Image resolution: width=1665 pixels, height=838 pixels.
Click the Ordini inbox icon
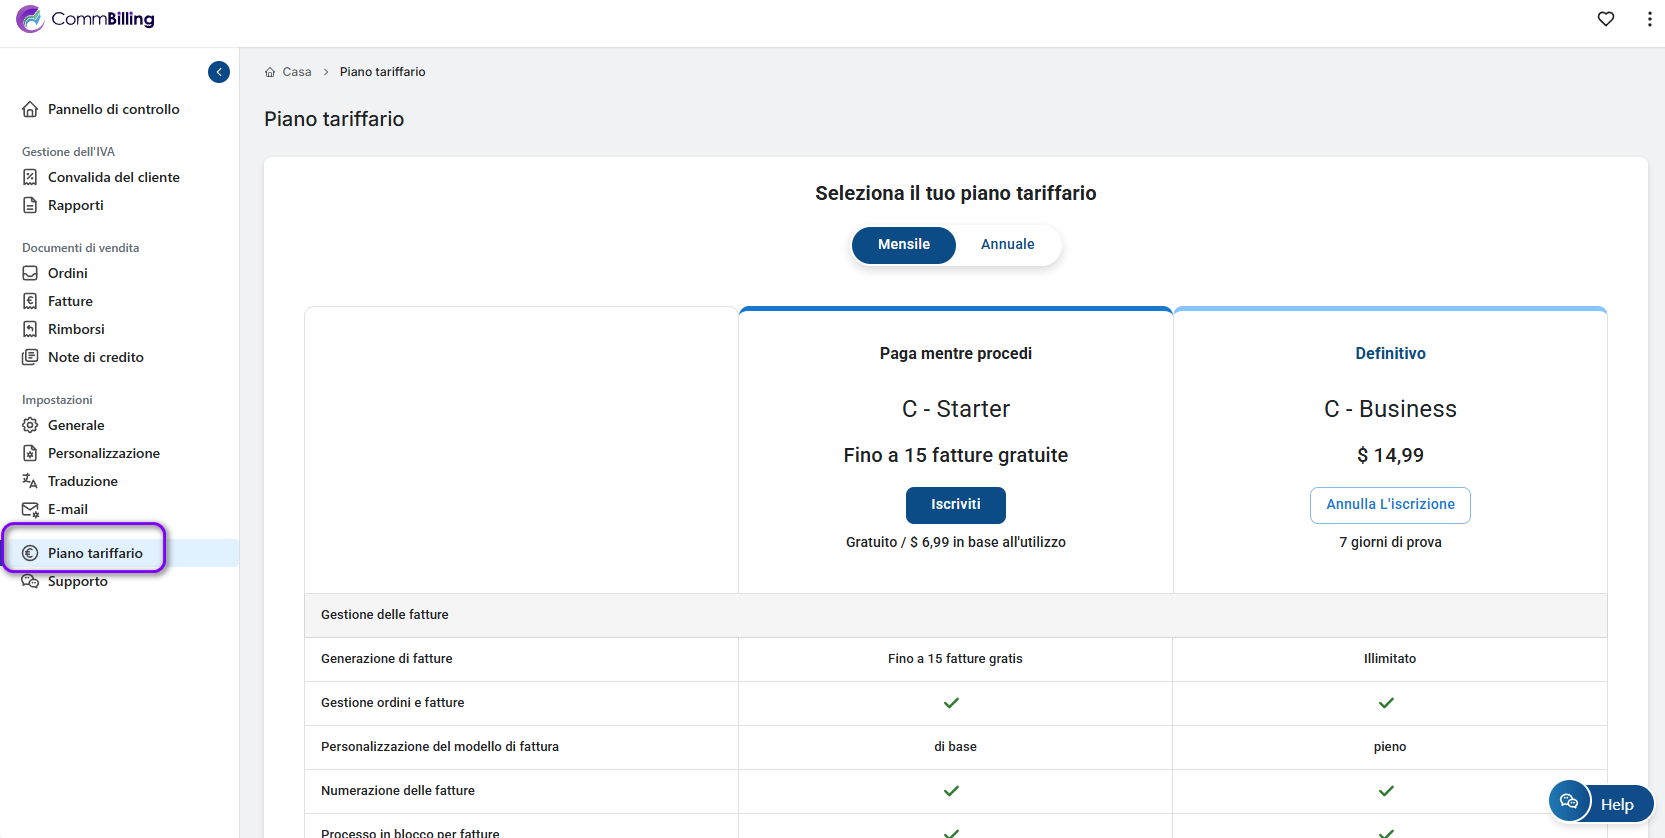pos(30,273)
